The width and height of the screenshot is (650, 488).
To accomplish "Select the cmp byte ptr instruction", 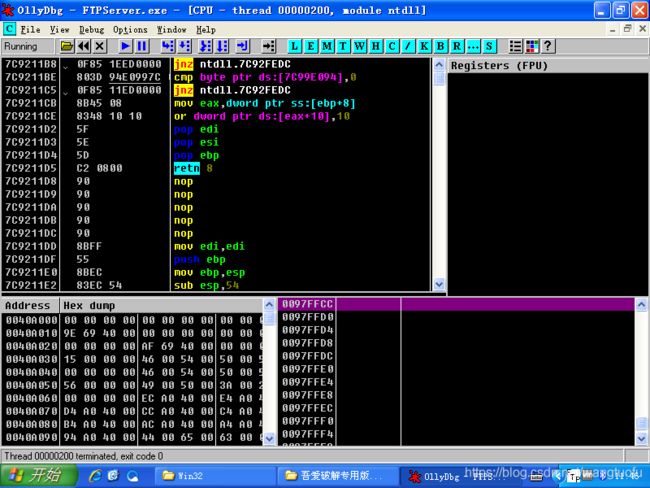I will (x=216, y=77).
